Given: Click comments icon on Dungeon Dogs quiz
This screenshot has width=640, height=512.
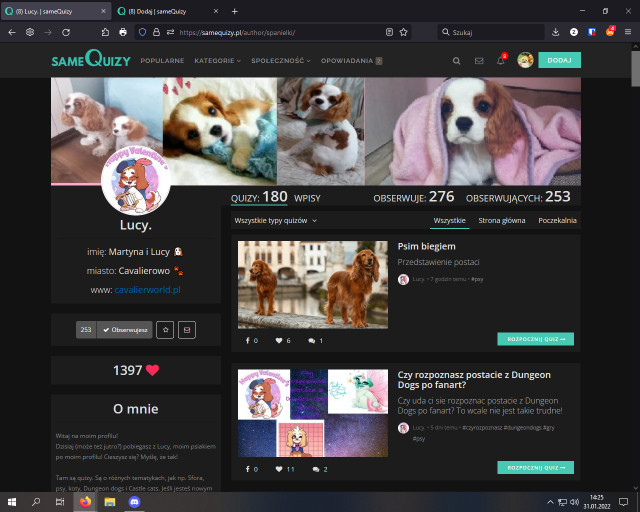Looking at the screenshot, I should tap(316, 469).
